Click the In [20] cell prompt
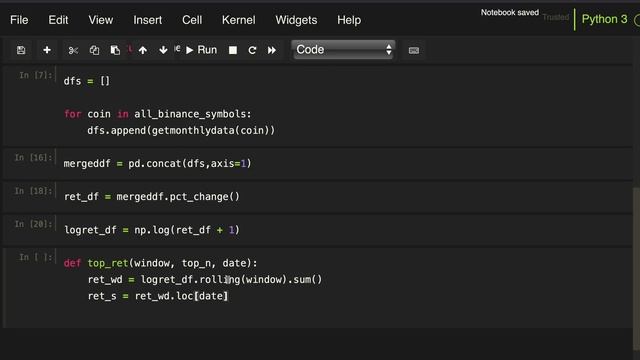 pyautogui.click(x=33, y=224)
